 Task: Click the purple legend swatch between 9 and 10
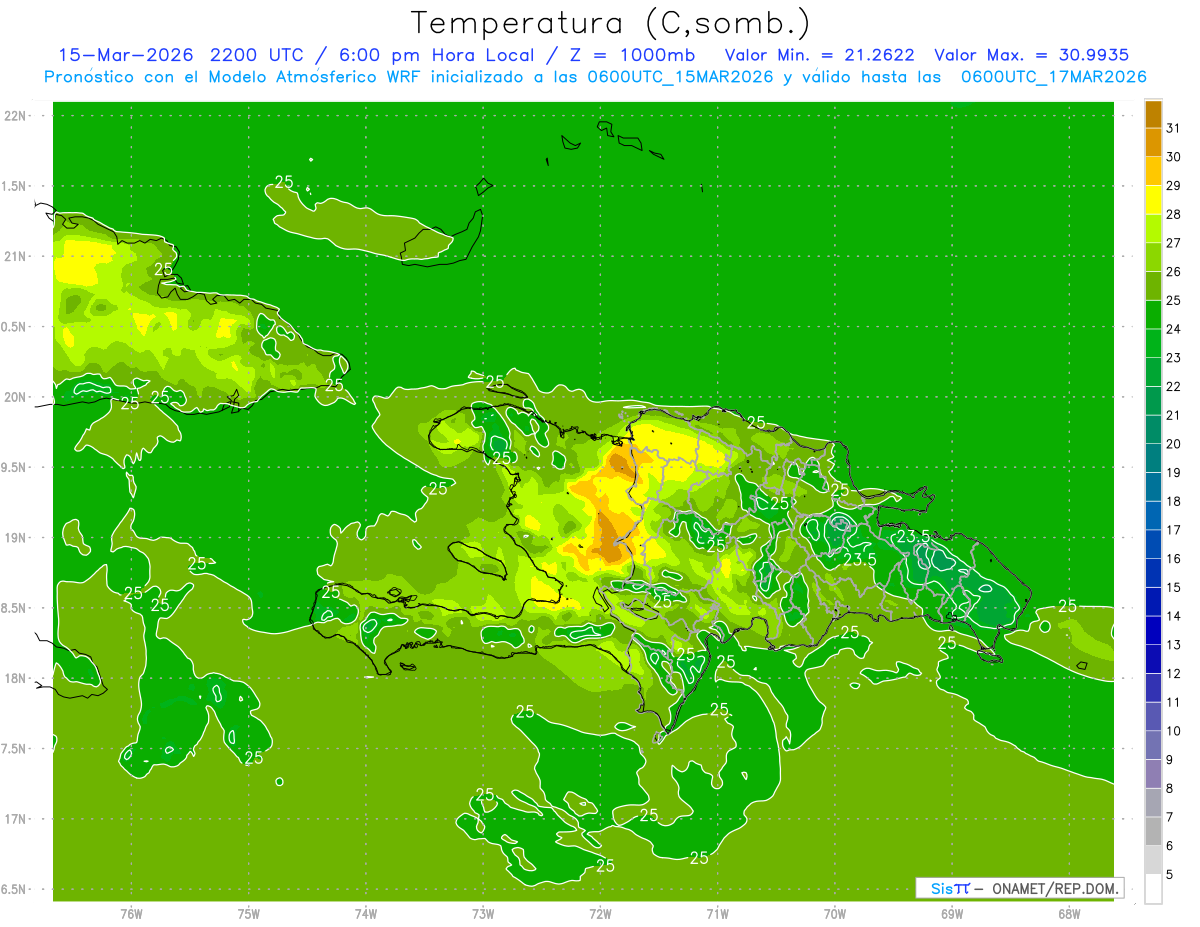[1153, 745]
